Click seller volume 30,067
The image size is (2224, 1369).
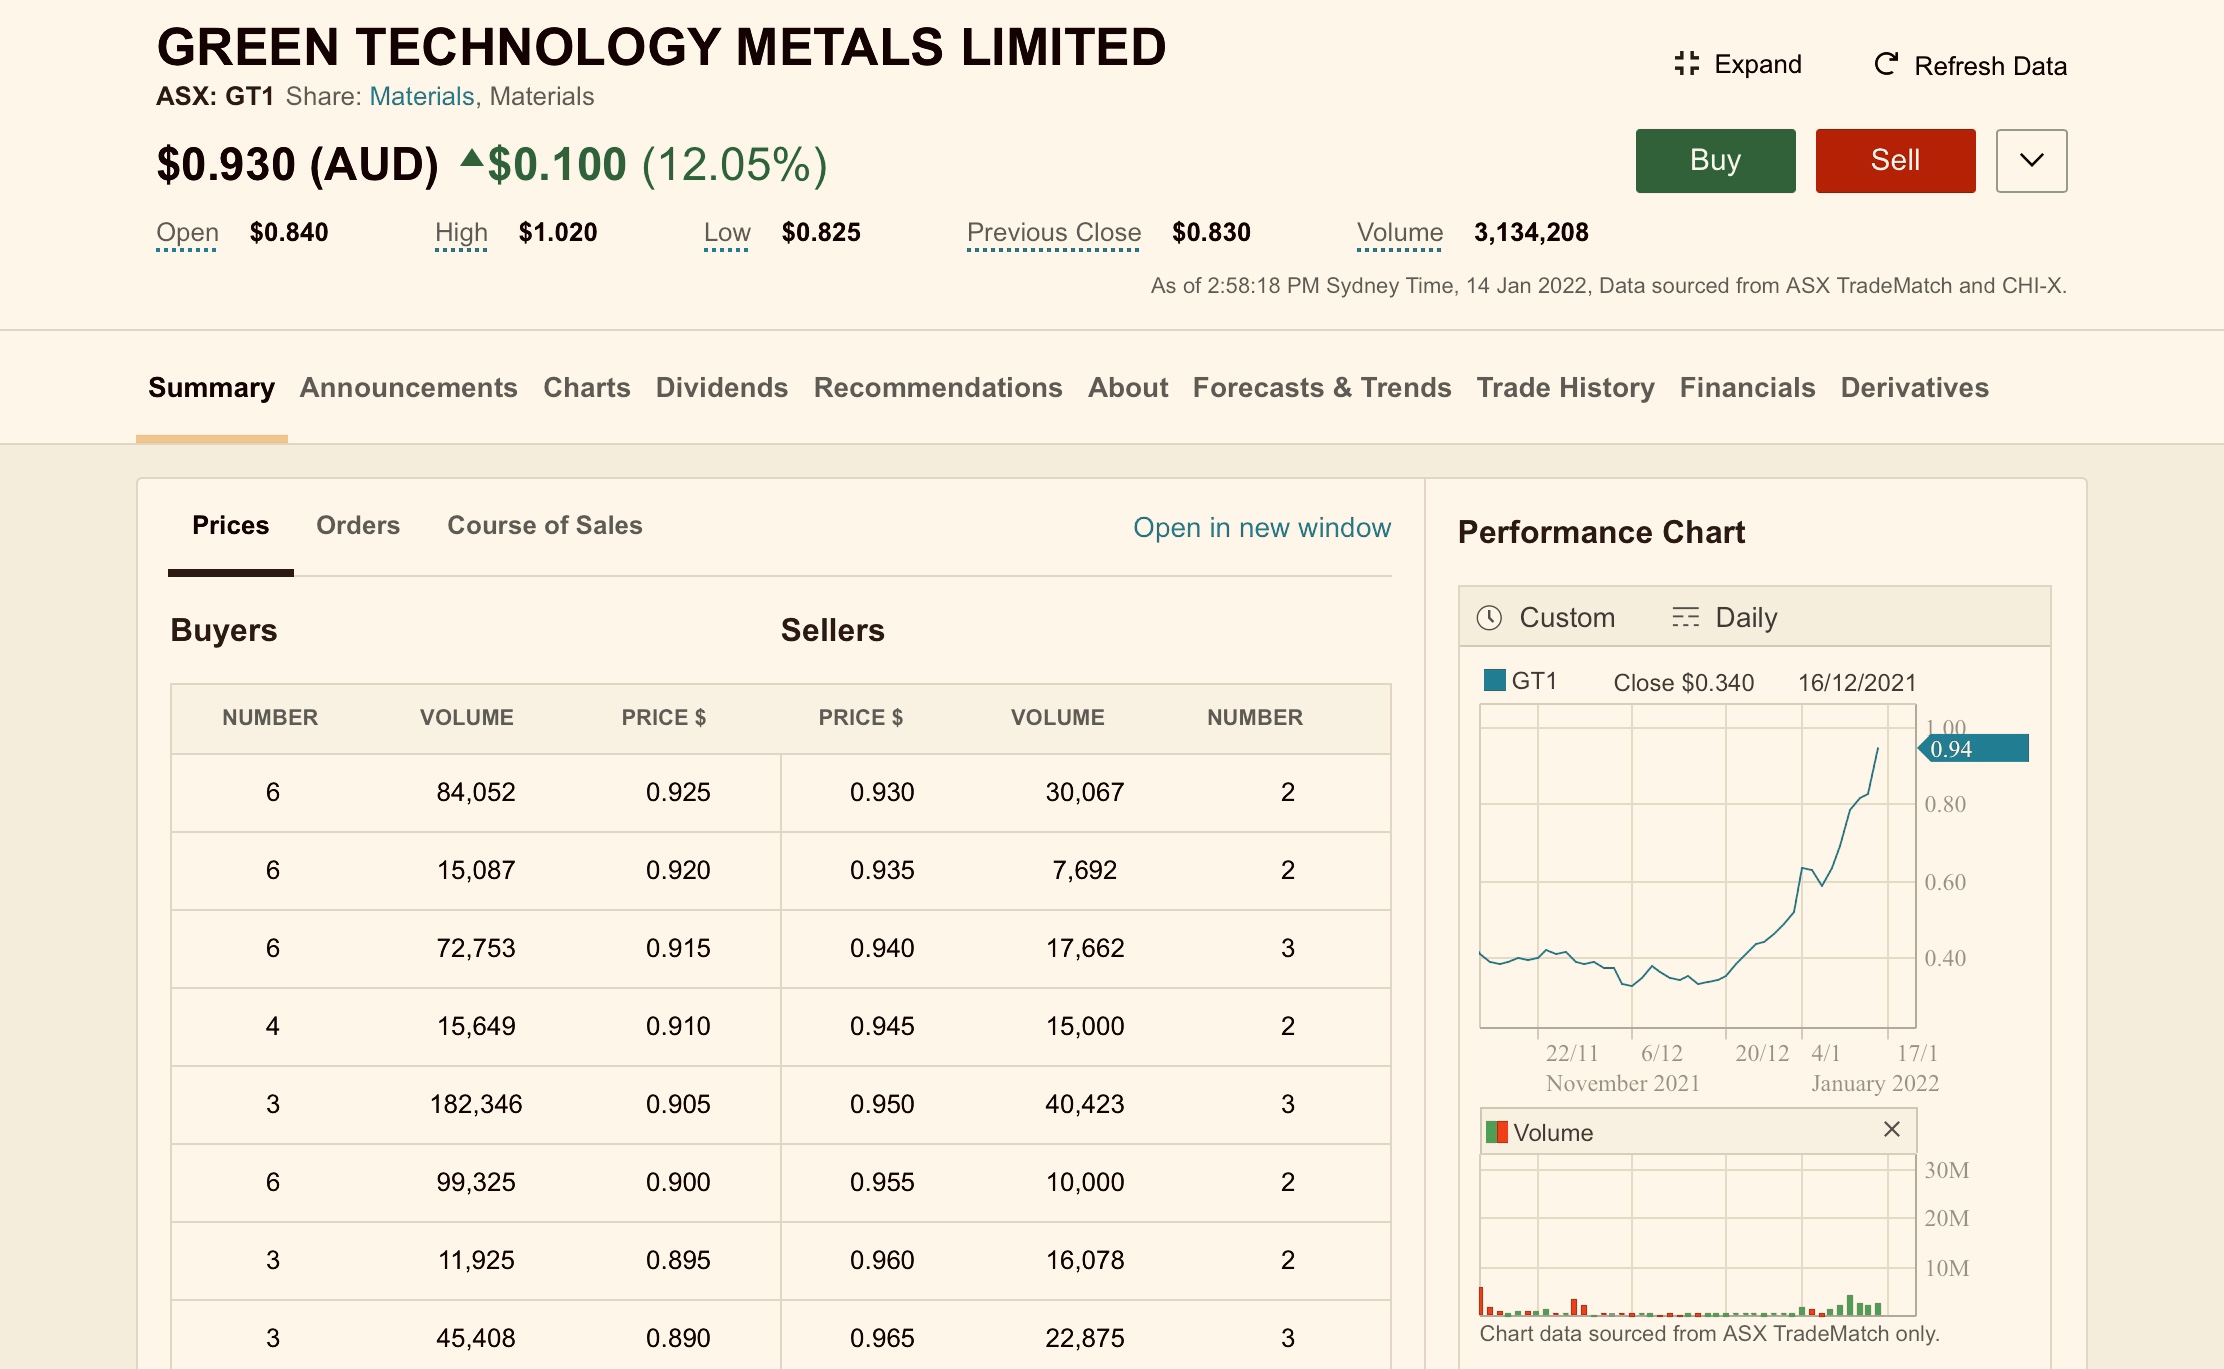[1085, 793]
